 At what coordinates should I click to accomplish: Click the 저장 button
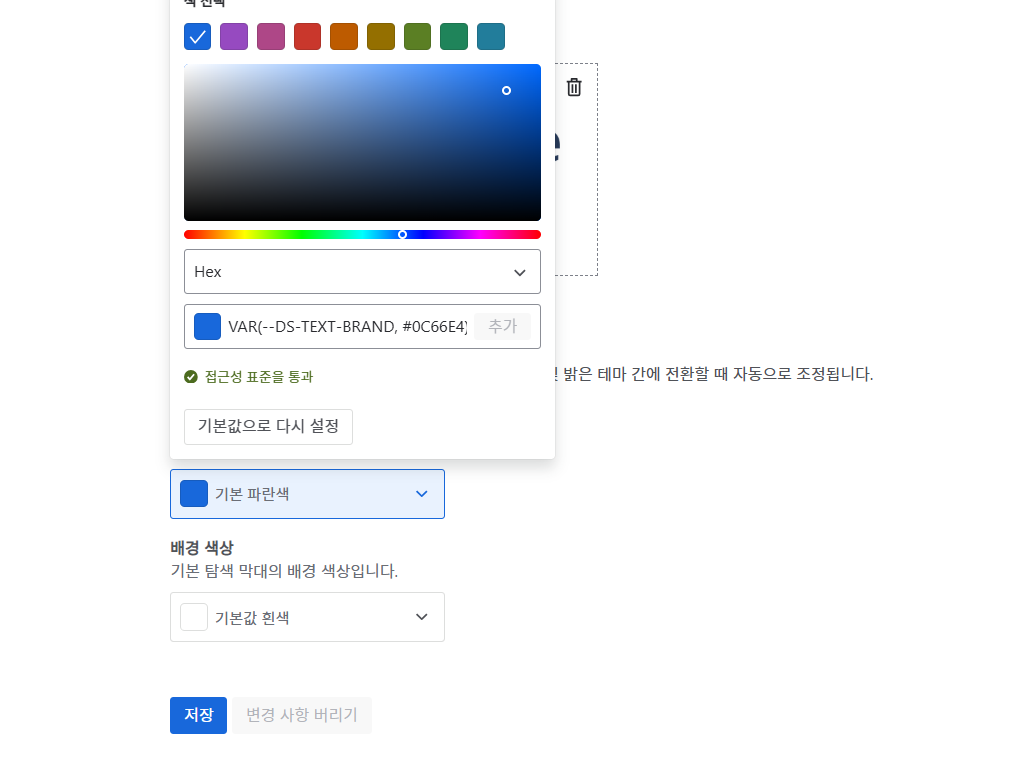[198, 715]
